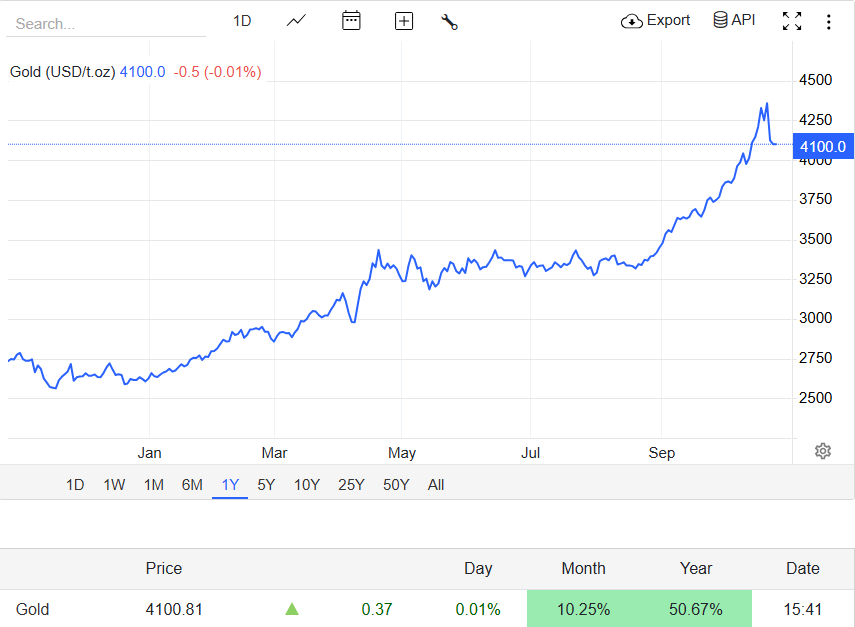Click the Gold (USD/t.oz) chart legend label

click(62, 72)
